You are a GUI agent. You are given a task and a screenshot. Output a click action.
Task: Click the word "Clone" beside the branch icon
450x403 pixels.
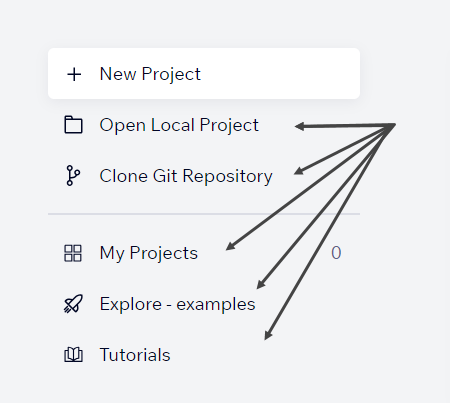[123, 176]
